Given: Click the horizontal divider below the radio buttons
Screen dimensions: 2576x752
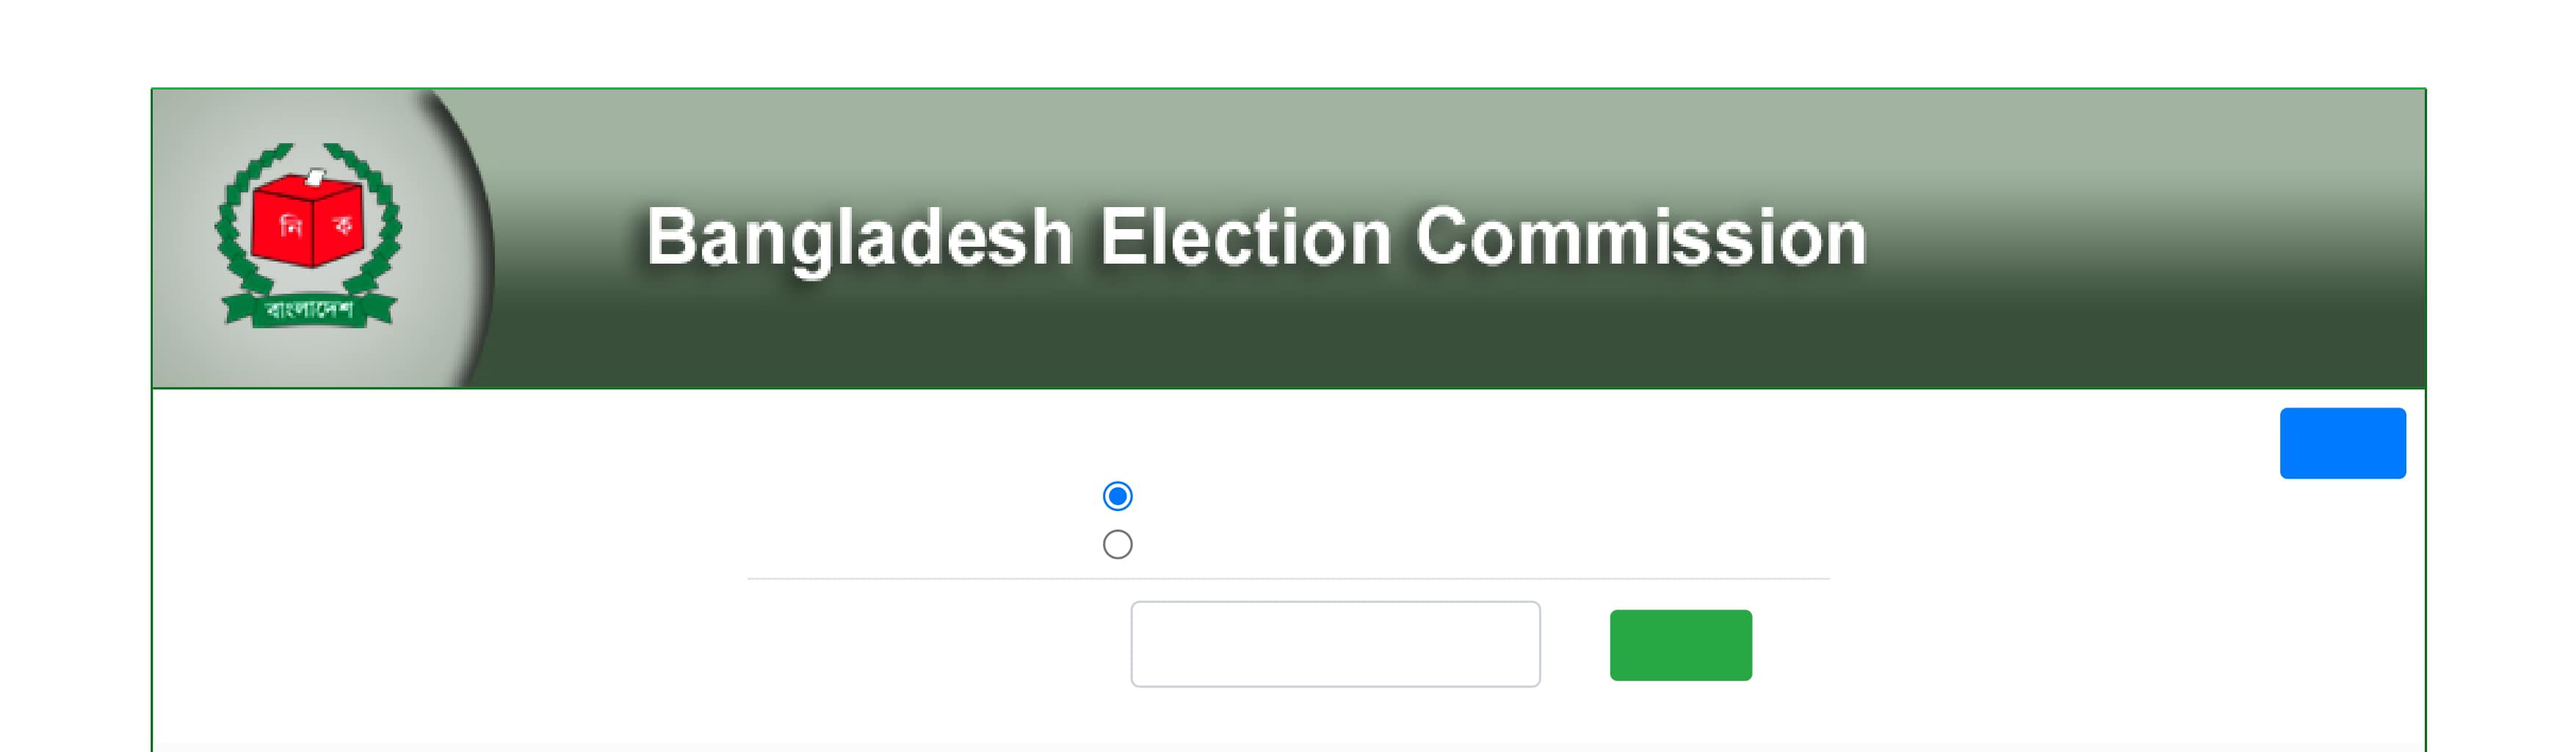Looking at the screenshot, I should coord(1288,578).
